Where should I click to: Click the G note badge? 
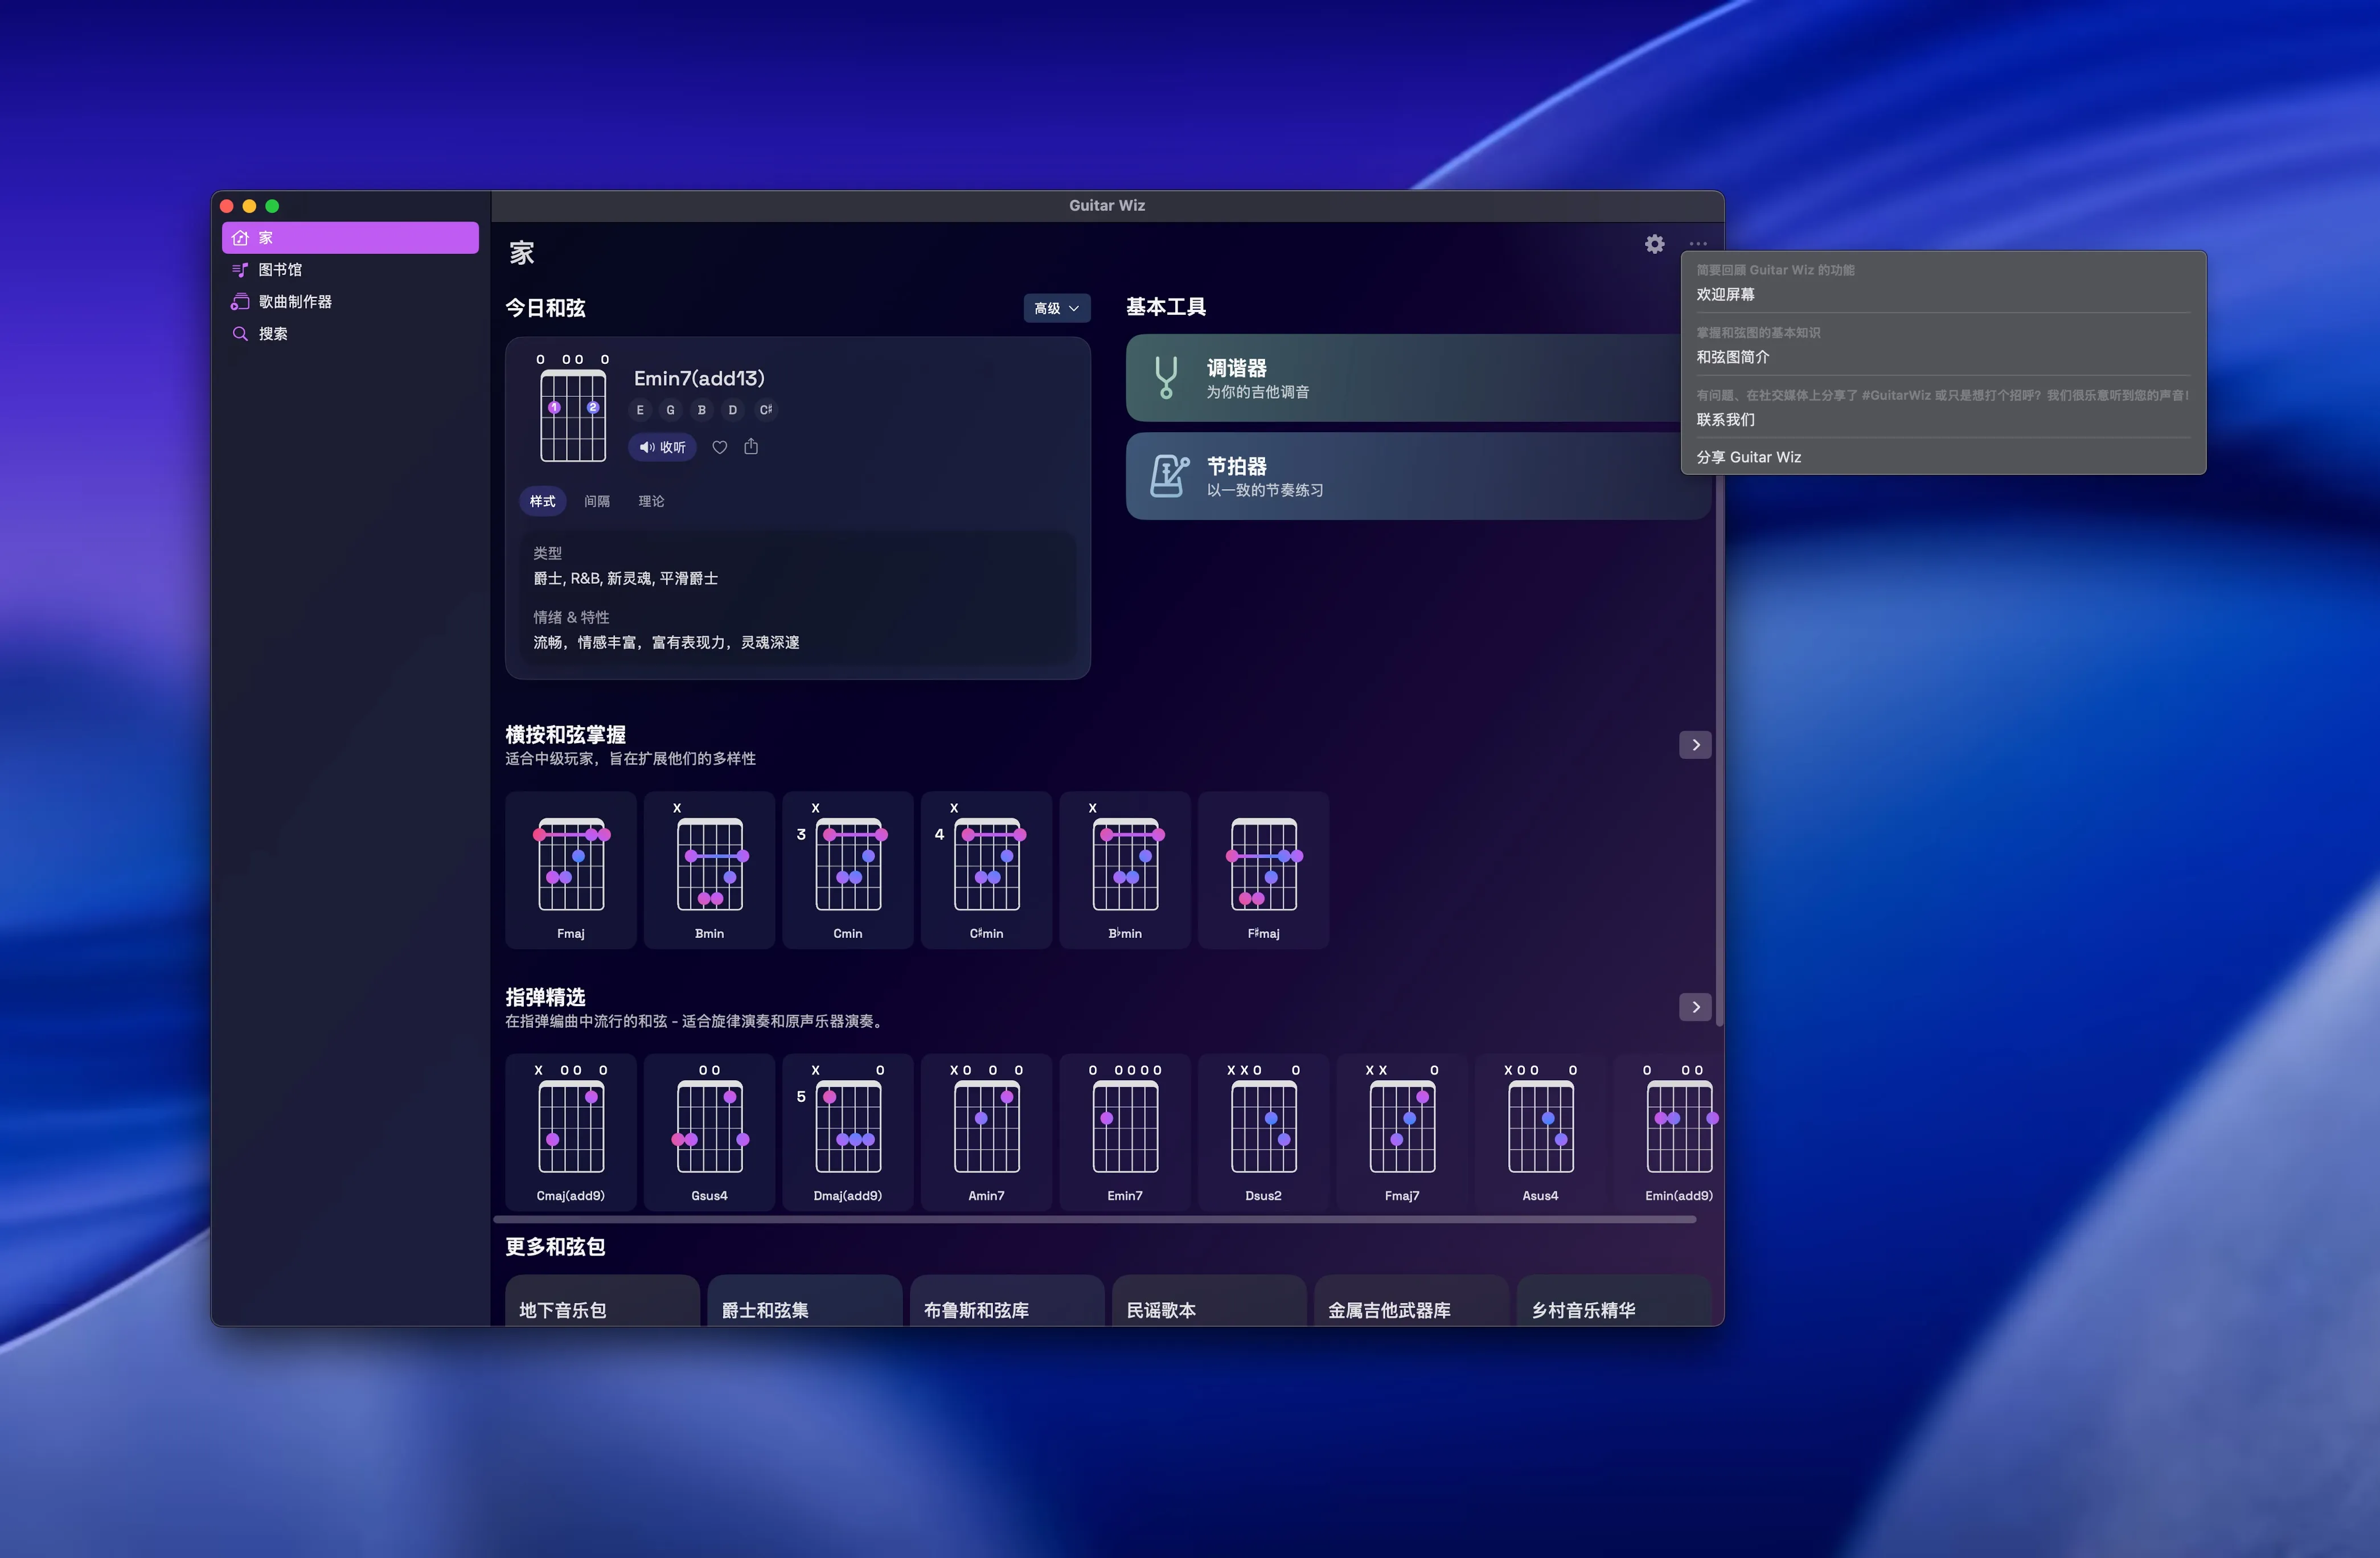[671, 410]
